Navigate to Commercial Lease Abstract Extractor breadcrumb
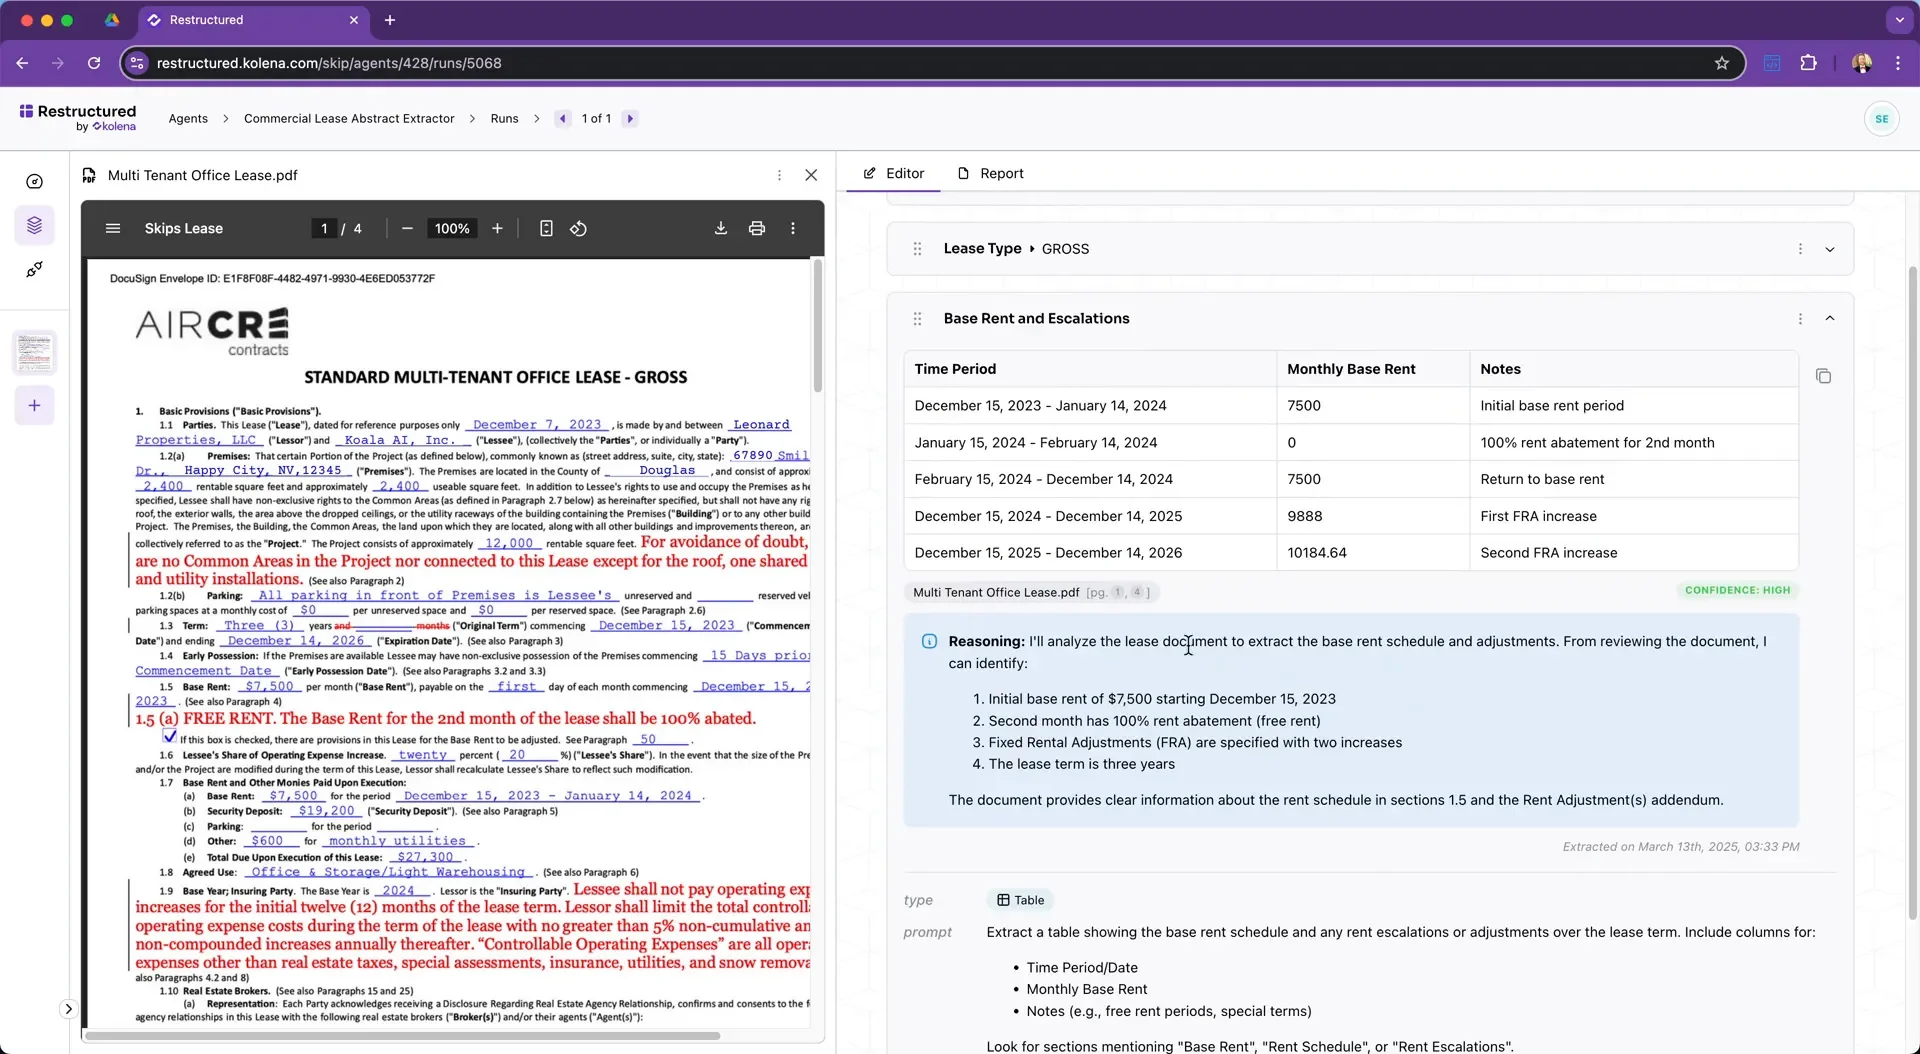1920x1054 pixels. click(x=349, y=118)
